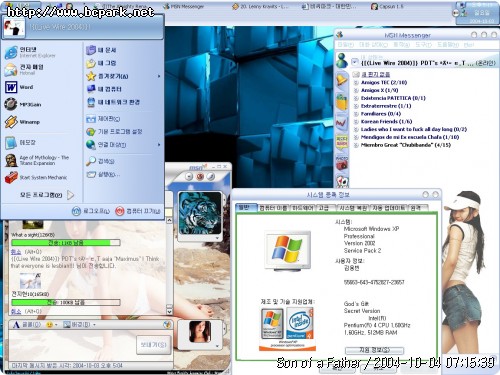Click the red round icon below msn logo
500x375 pixels.
(x=200, y=177)
